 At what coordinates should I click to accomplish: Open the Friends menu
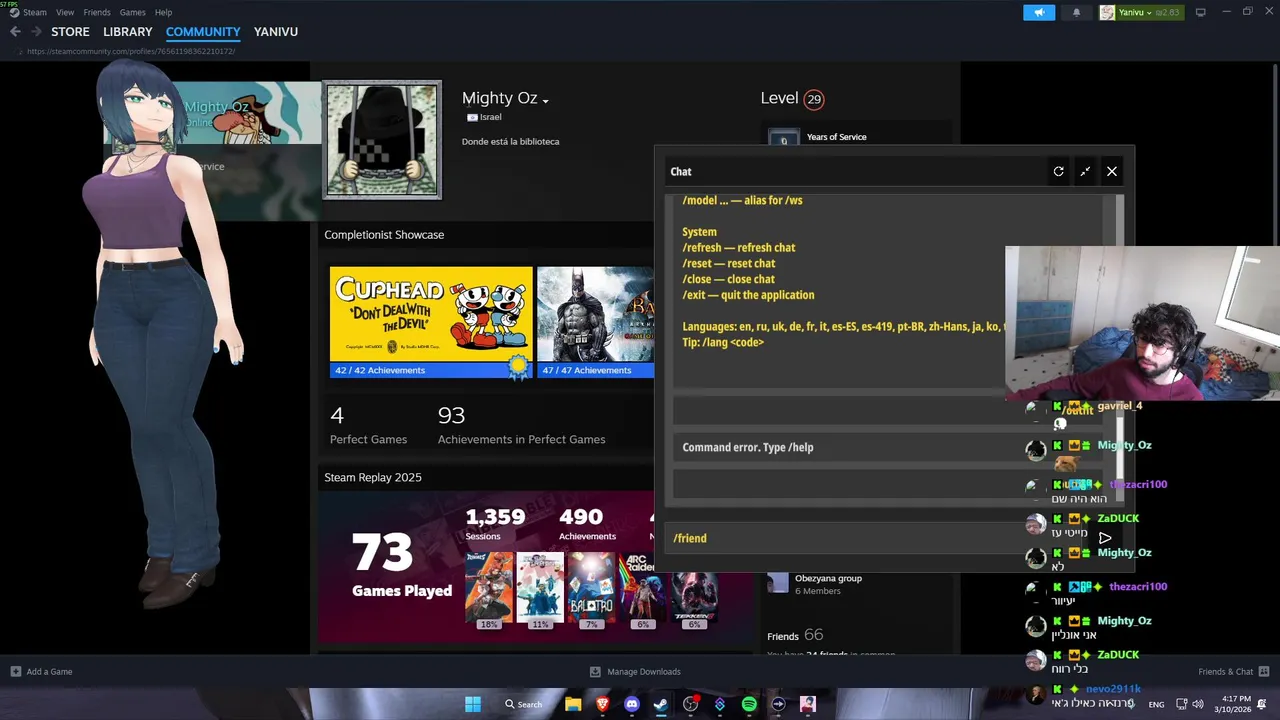point(97,12)
